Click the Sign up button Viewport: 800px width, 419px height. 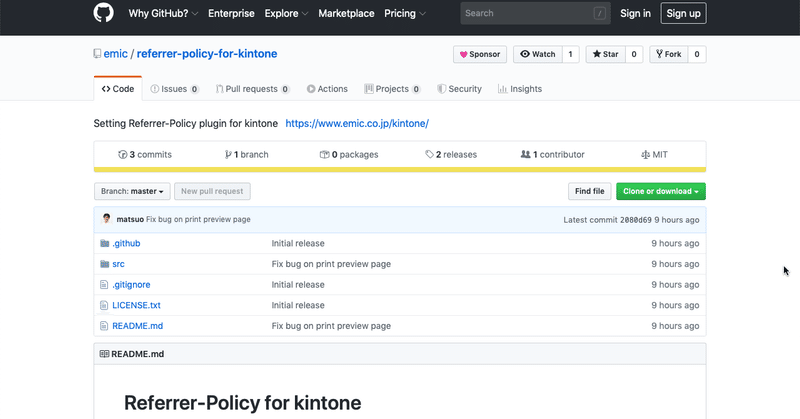[683, 13]
